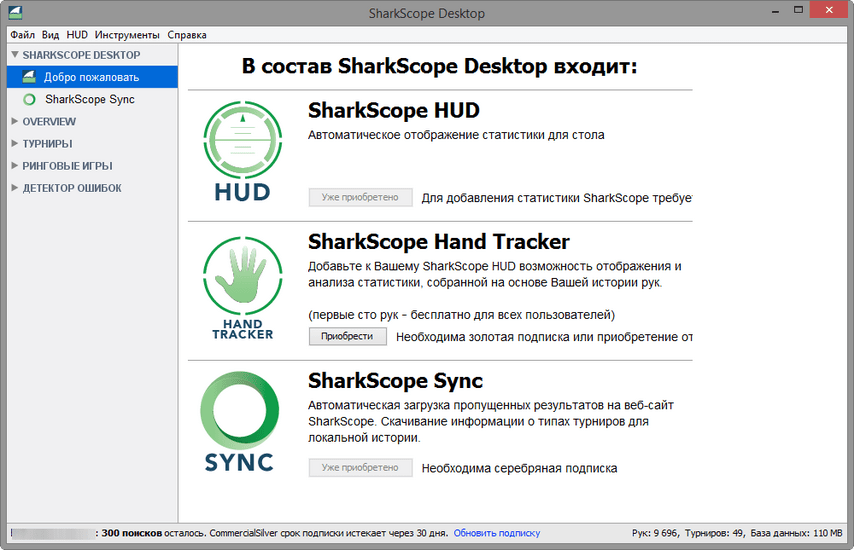Viewport: 854px width, 550px height.
Task: Click the large HUD logo
Action: 242,151
